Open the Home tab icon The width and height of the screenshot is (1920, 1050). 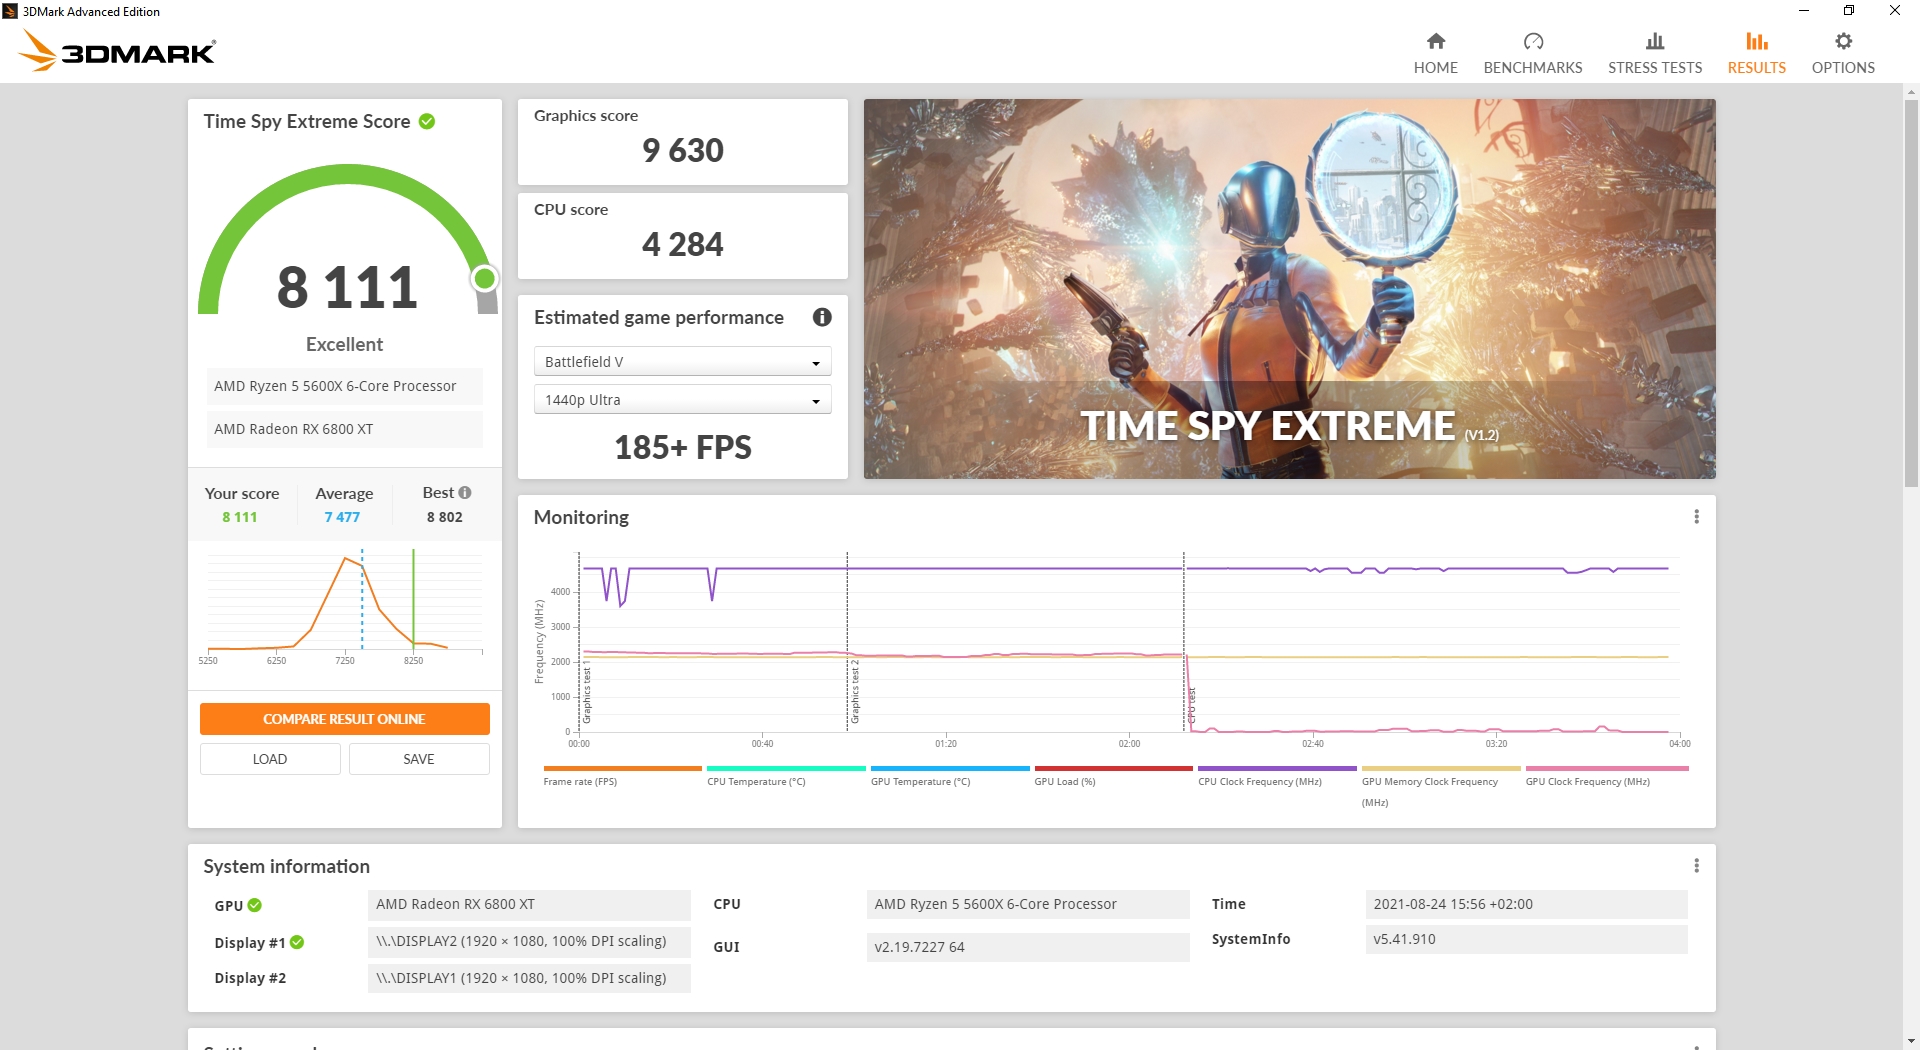click(x=1435, y=41)
